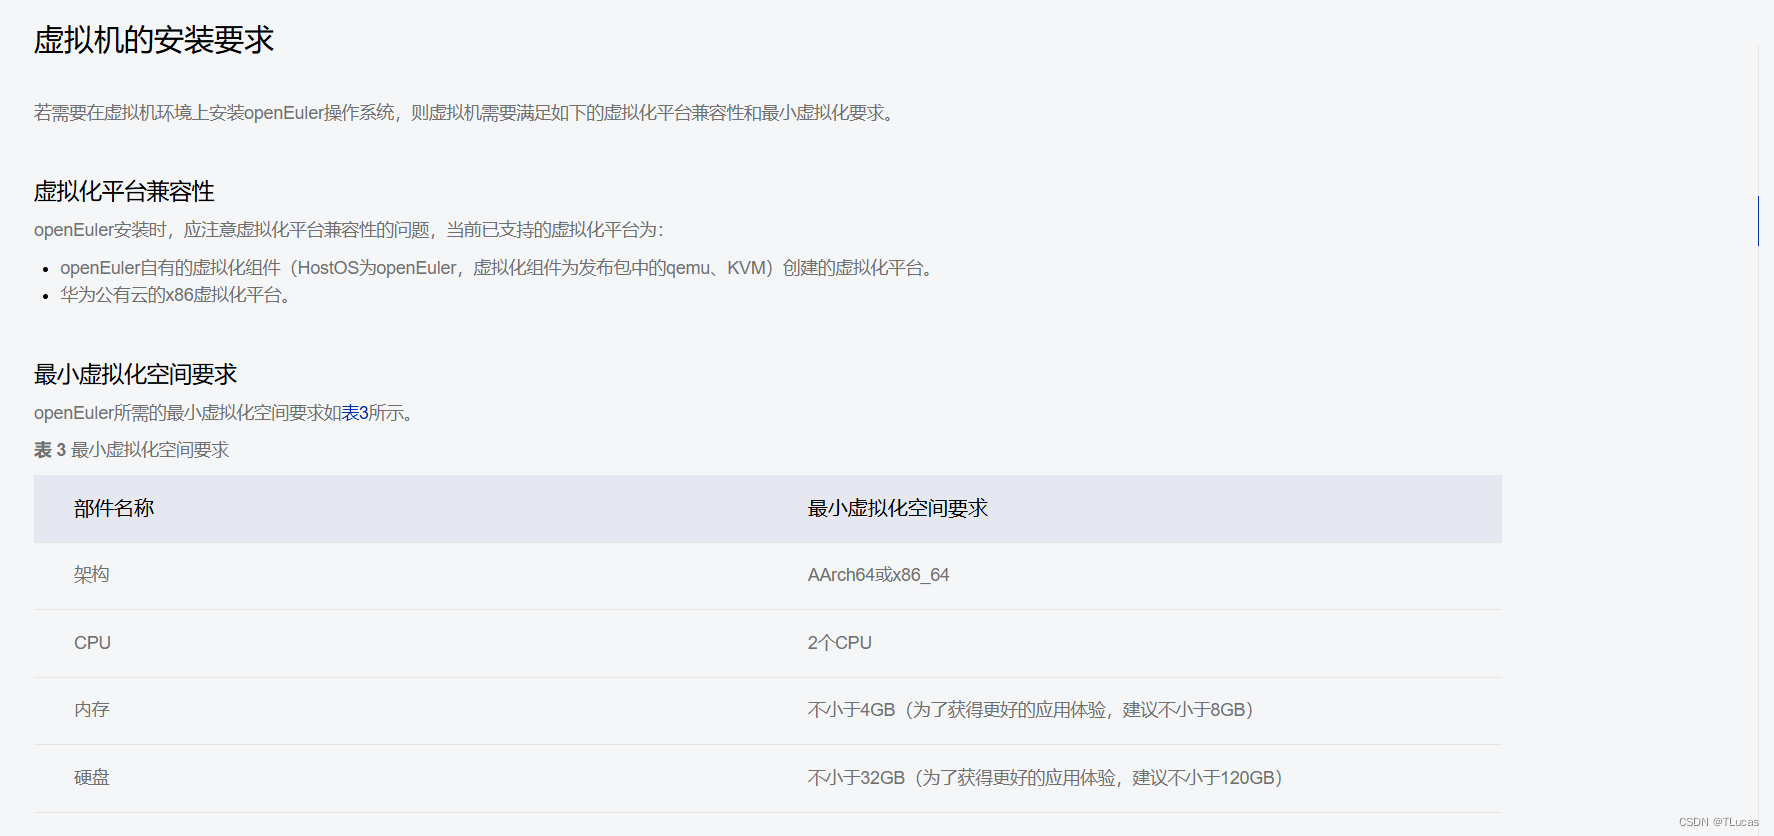Select the 虚拟化平台兼容性 section heading
The width and height of the screenshot is (1774, 836).
[124, 191]
